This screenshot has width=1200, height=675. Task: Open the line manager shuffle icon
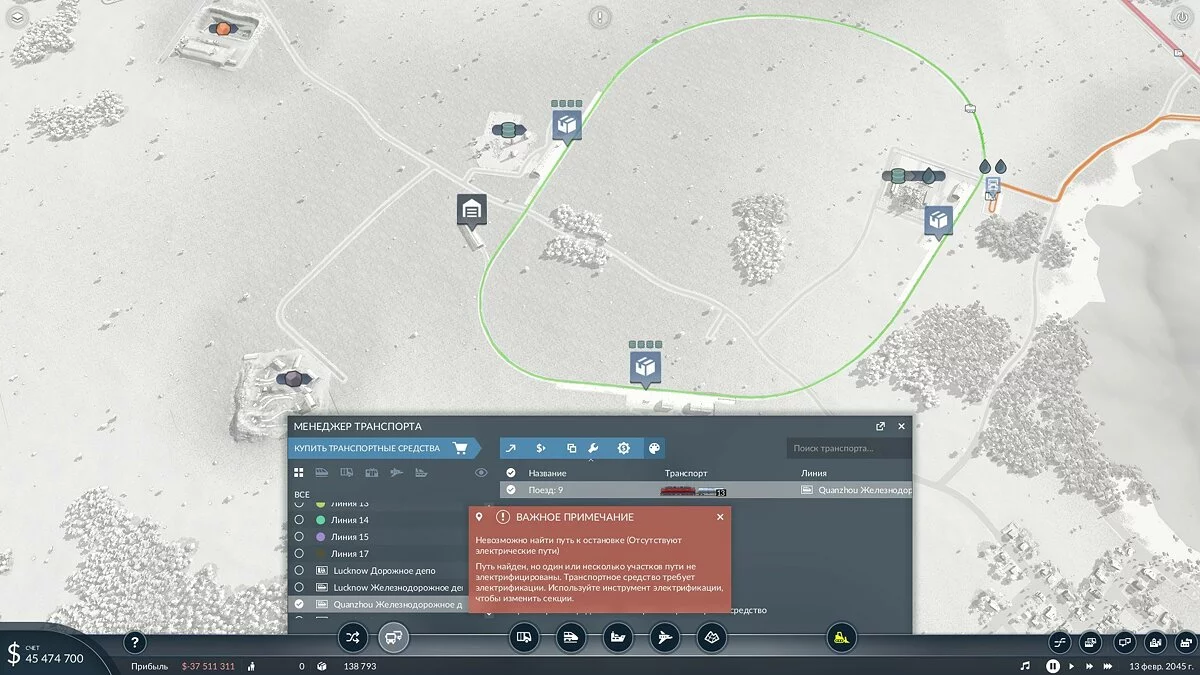pyautogui.click(x=352, y=637)
